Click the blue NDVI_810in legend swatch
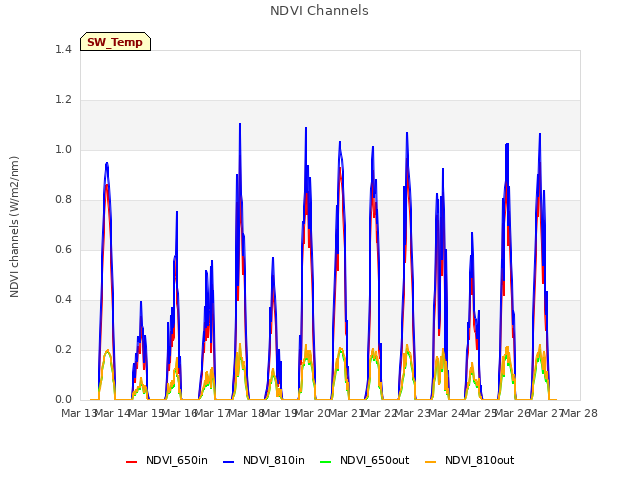The image size is (640, 480). [229, 462]
